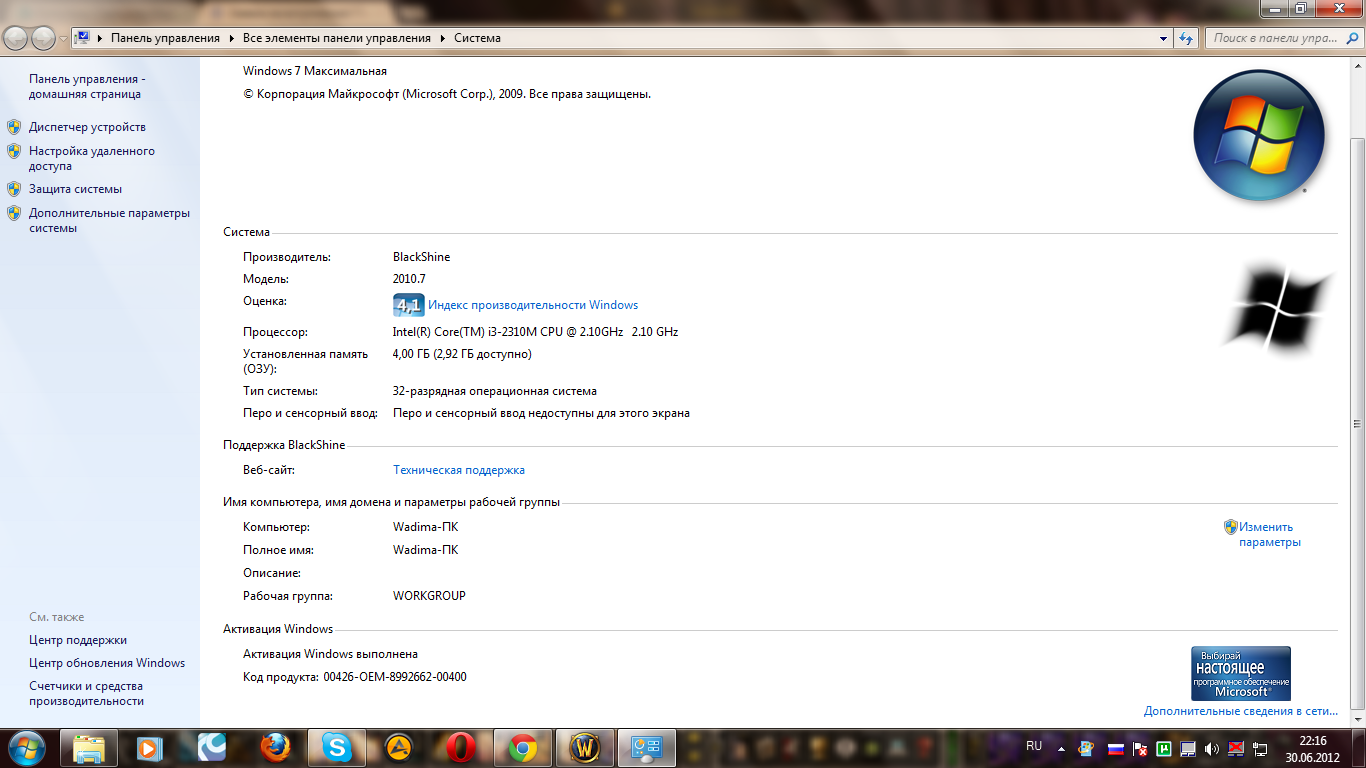Click Изменить параметры for computer name
This screenshot has height=768, width=1366.
1268,534
